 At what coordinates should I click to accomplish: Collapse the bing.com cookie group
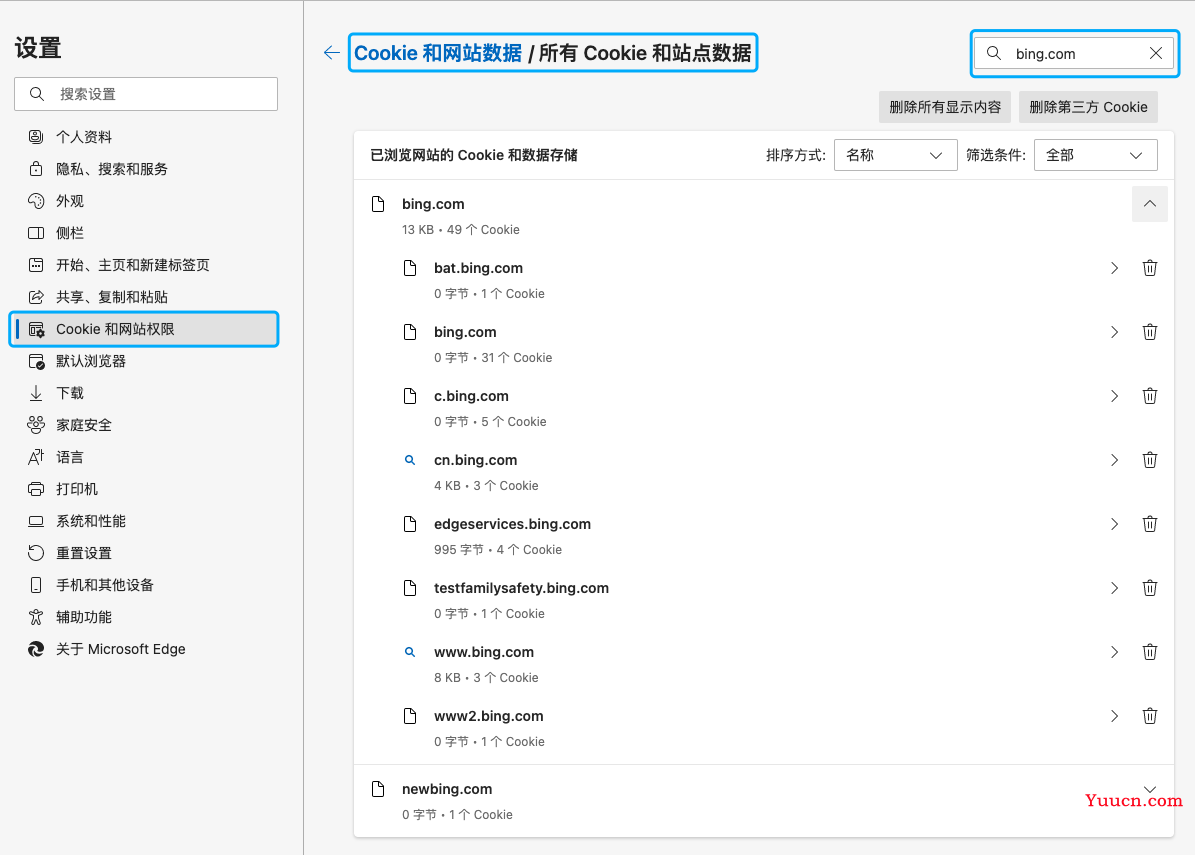tap(1150, 203)
